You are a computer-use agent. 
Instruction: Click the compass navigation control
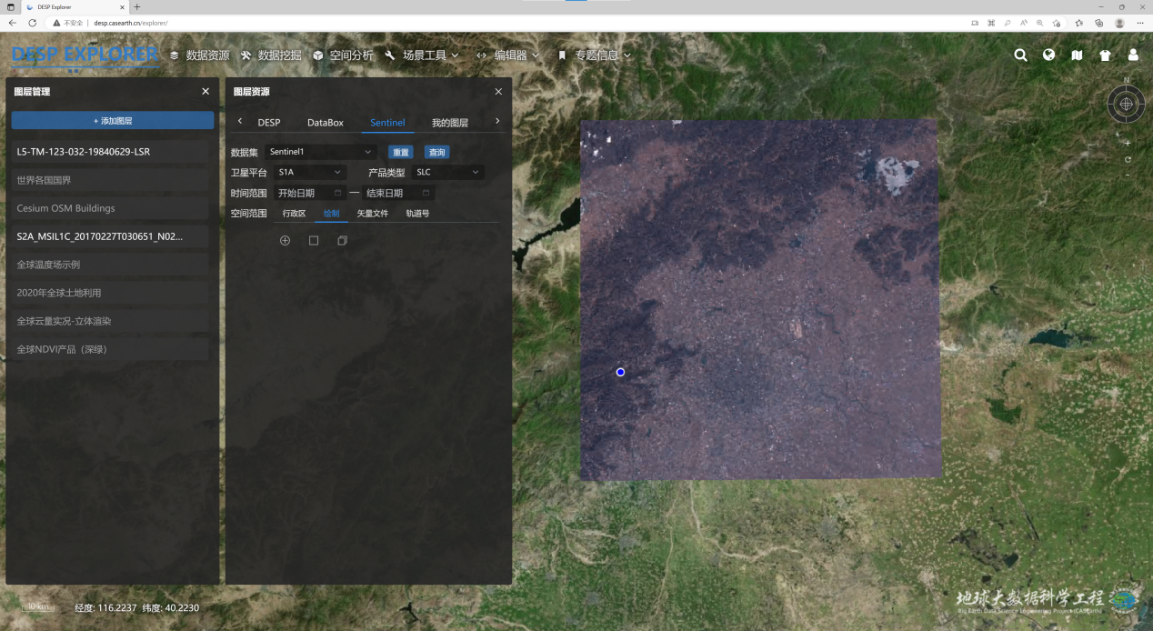[1126, 103]
